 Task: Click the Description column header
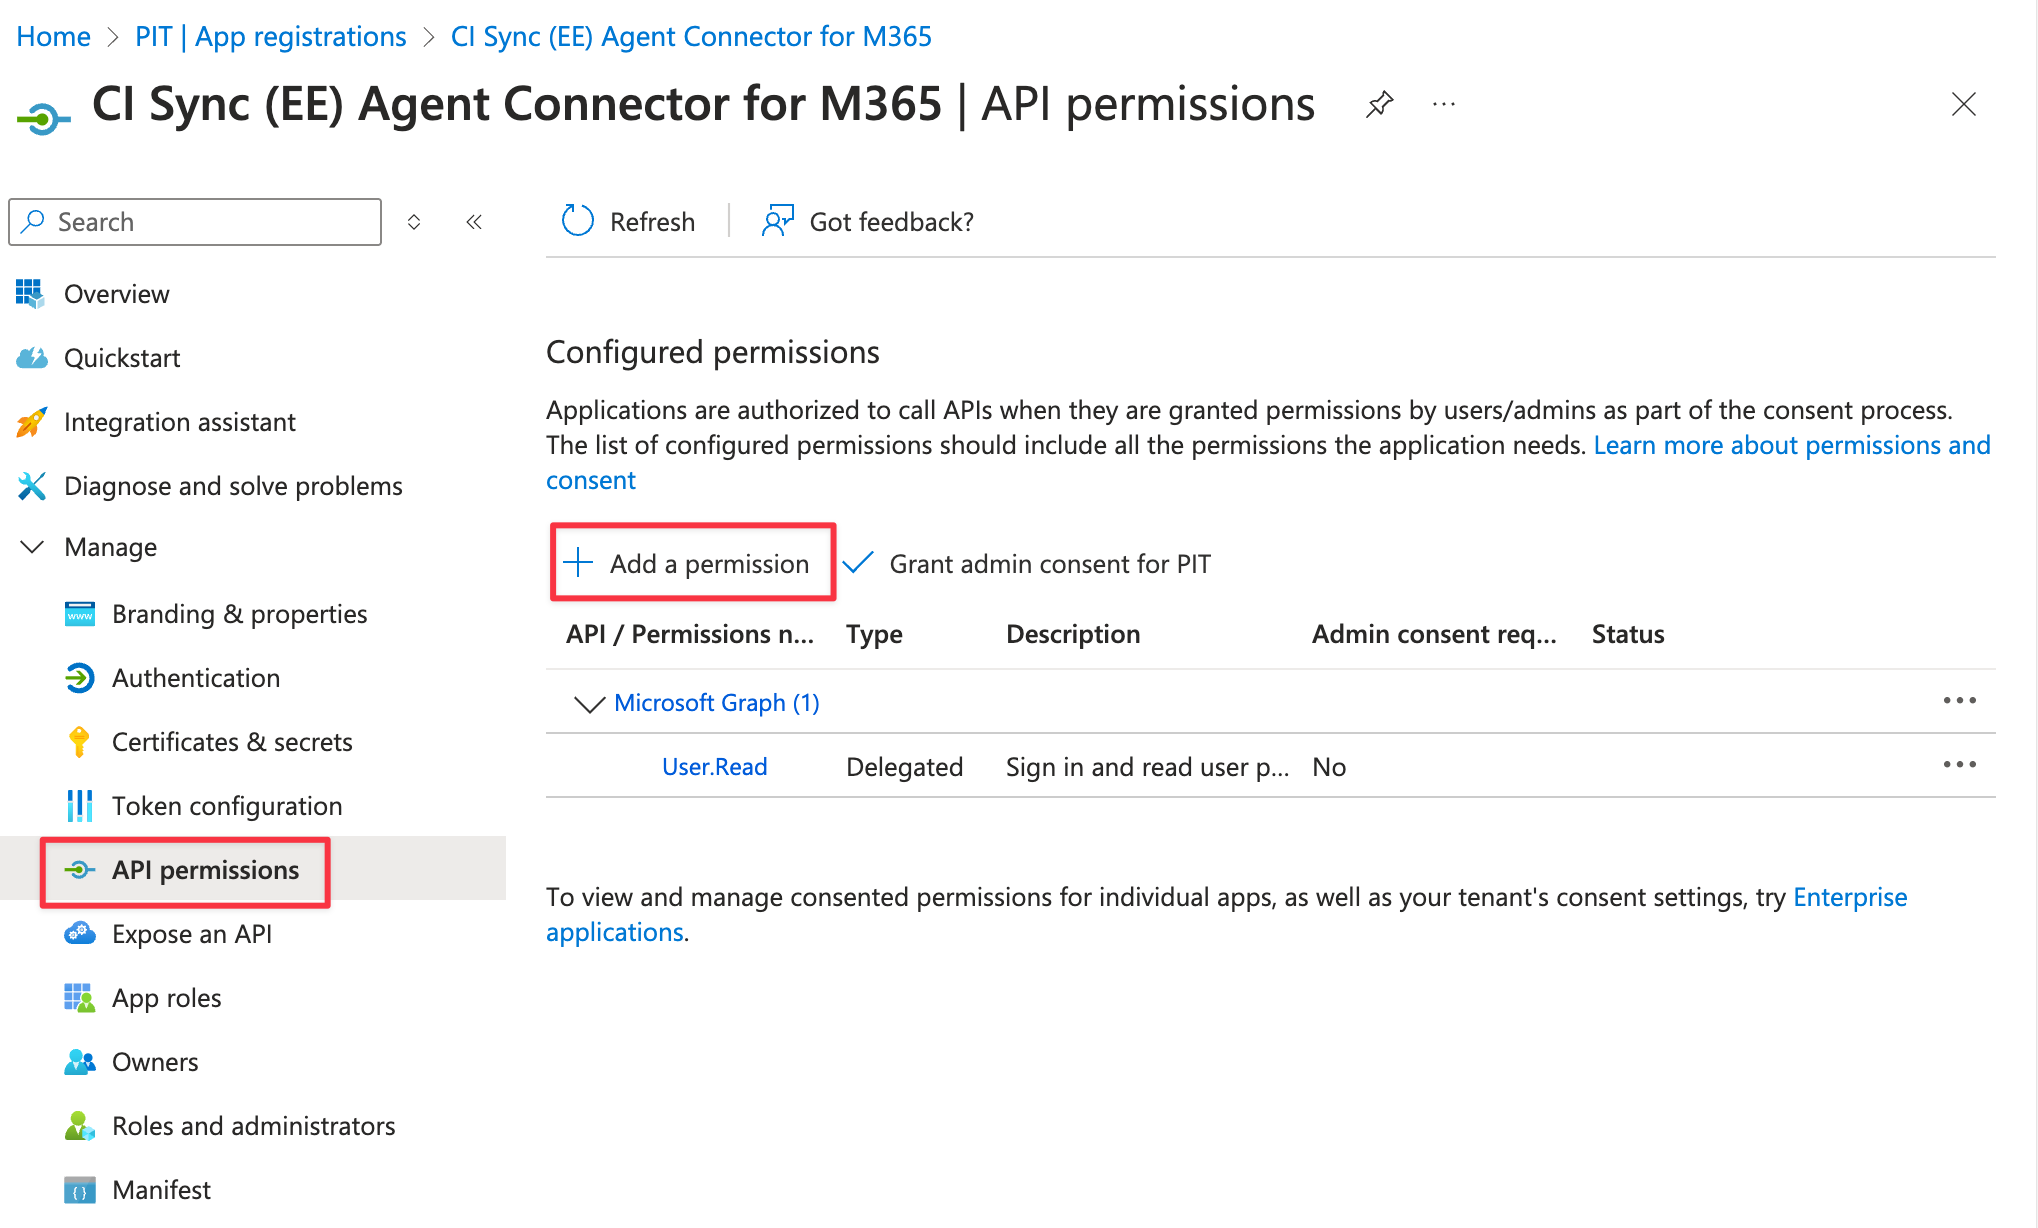click(x=1073, y=634)
